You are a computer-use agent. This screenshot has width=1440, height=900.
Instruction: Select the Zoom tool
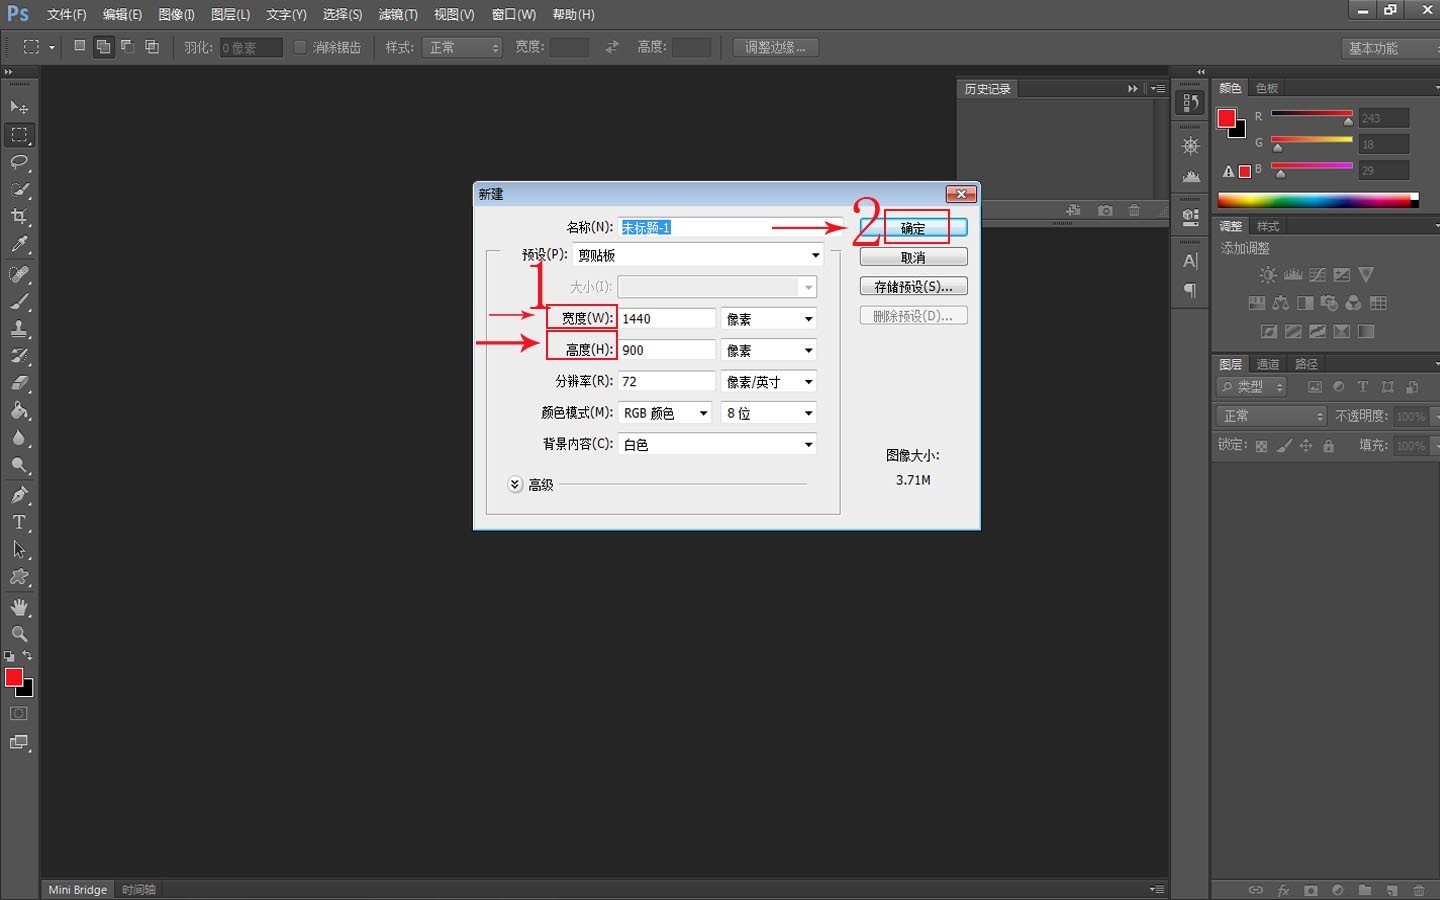click(19, 634)
